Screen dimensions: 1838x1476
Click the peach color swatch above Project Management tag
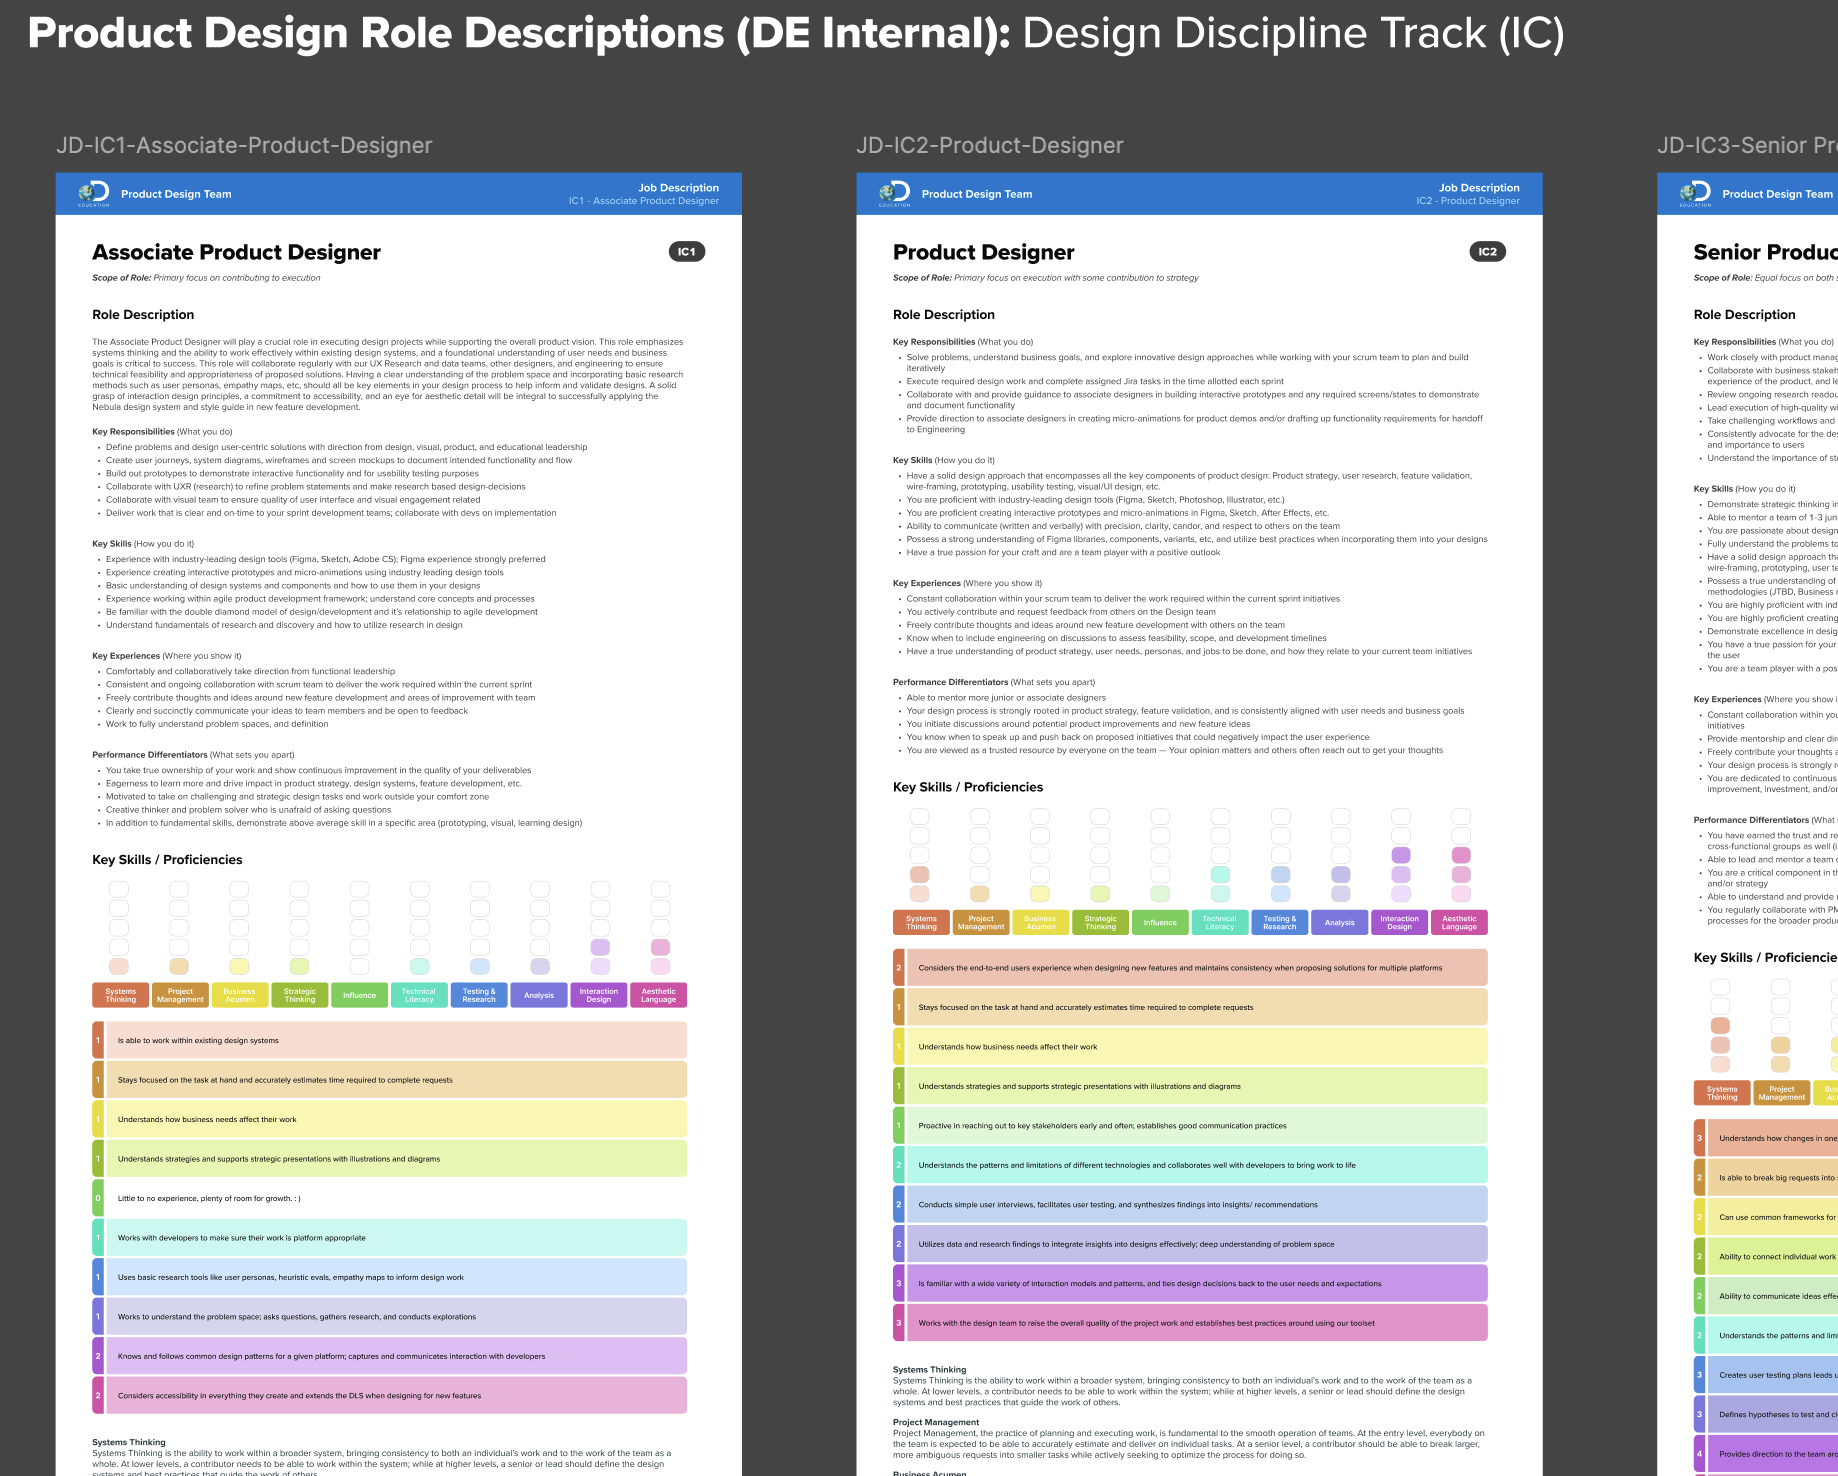[179, 966]
